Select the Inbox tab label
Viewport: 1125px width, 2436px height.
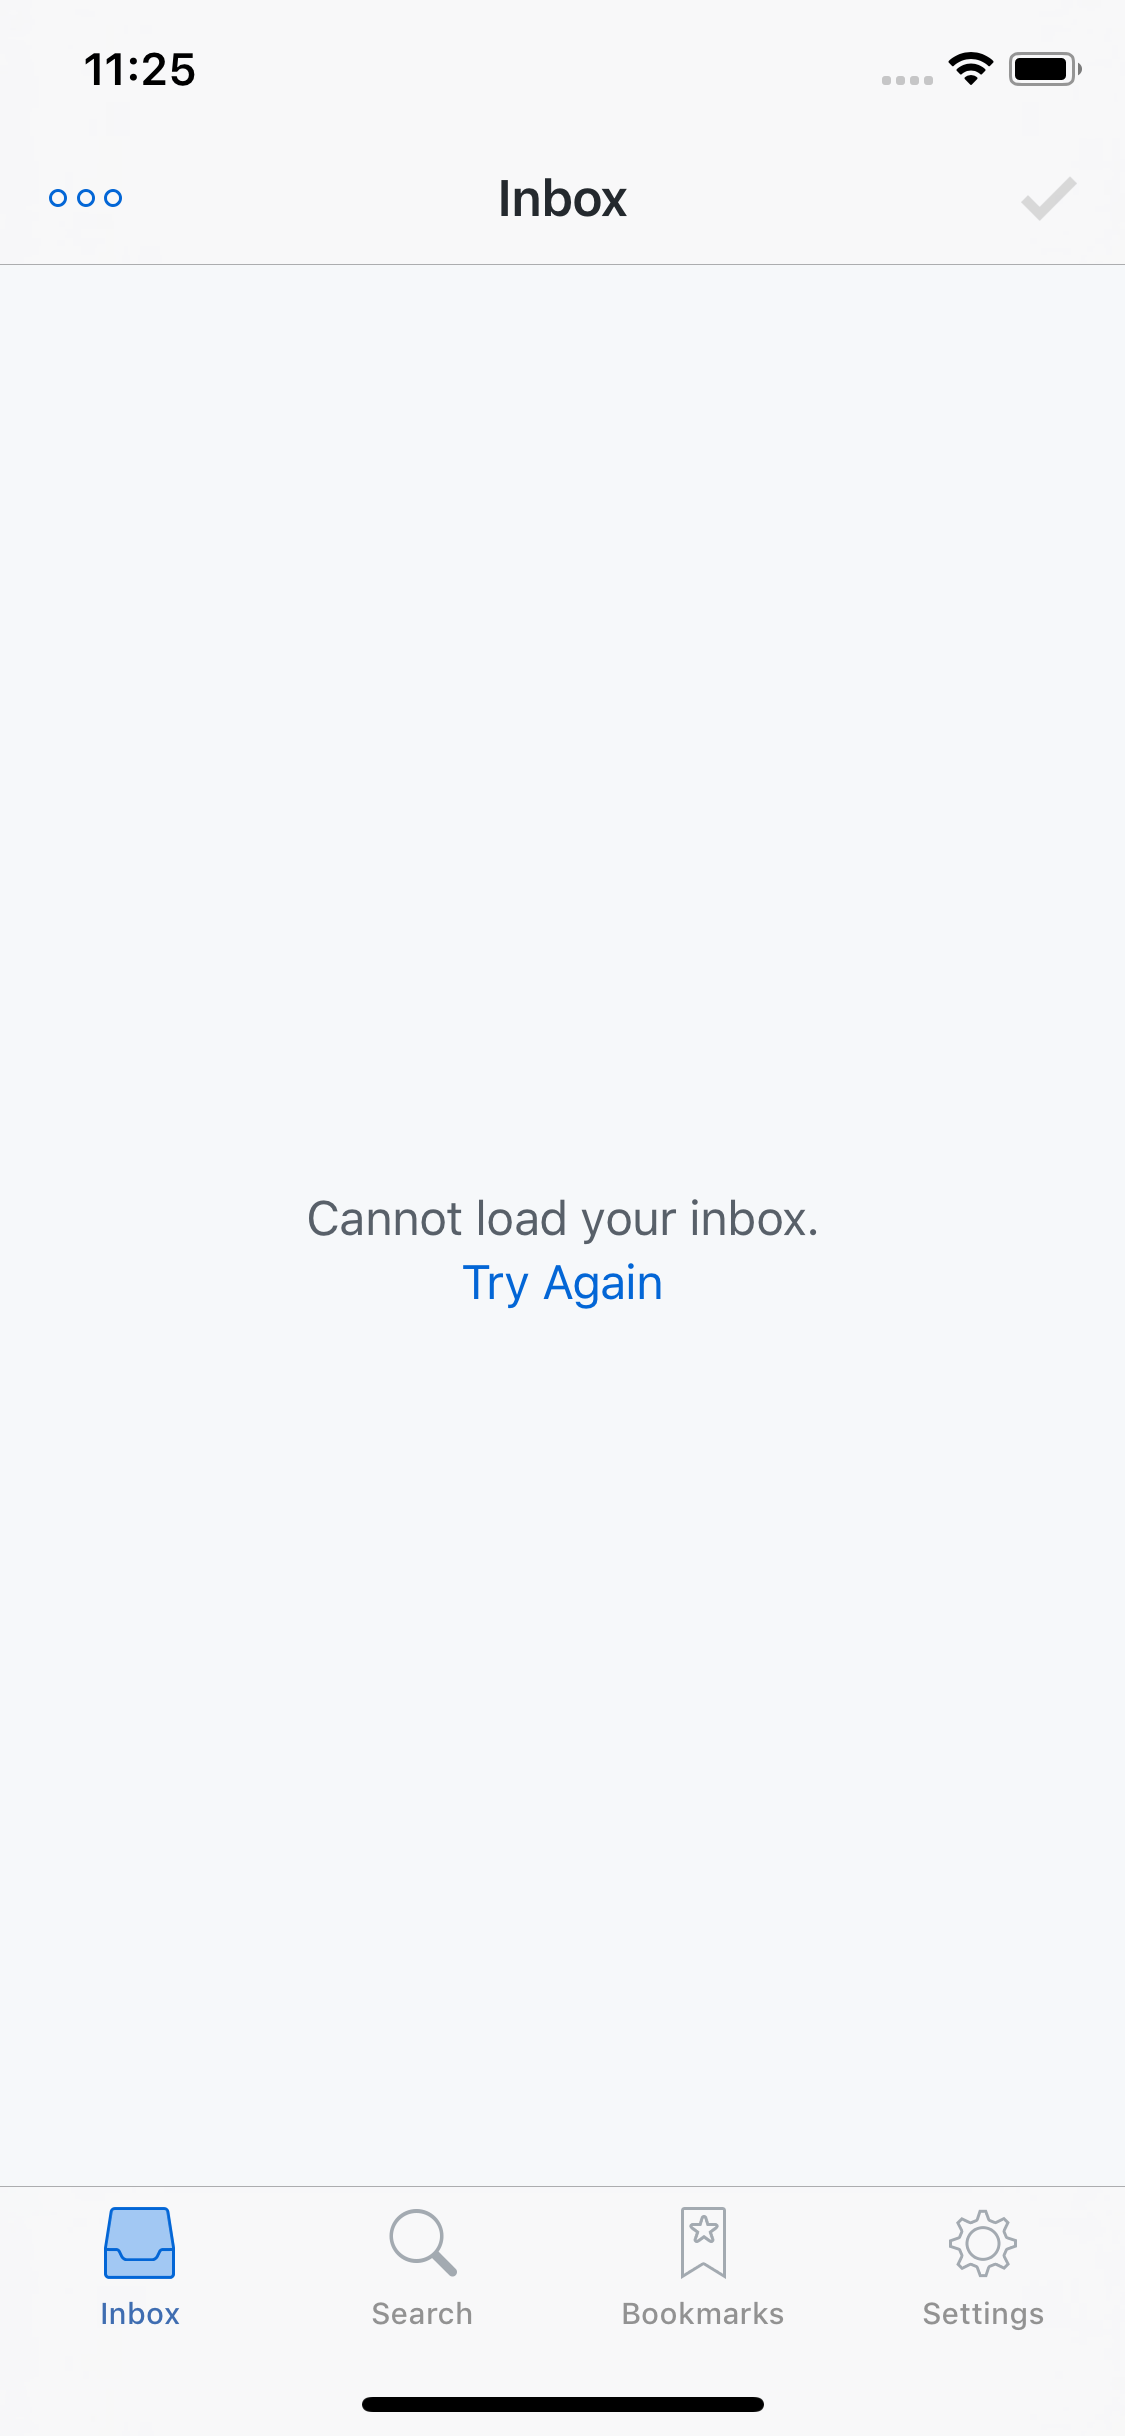click(140, 2314)
